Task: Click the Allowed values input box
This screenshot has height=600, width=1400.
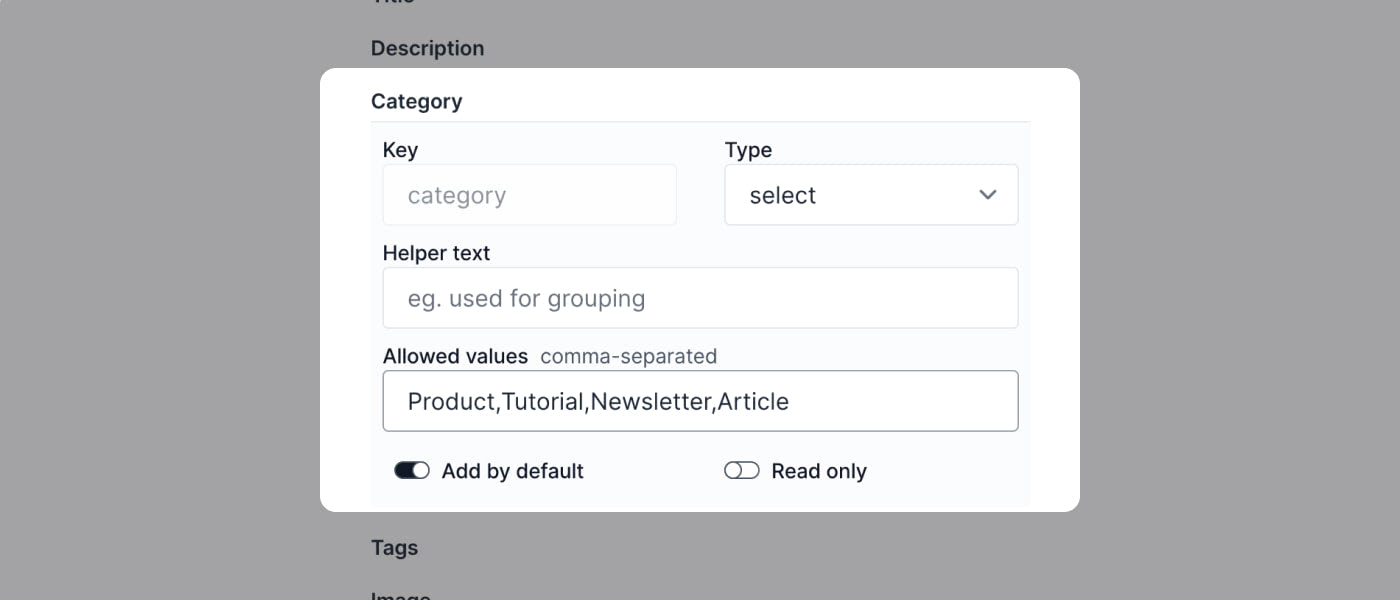Action: pyautogui.click(x=700, y=401)
